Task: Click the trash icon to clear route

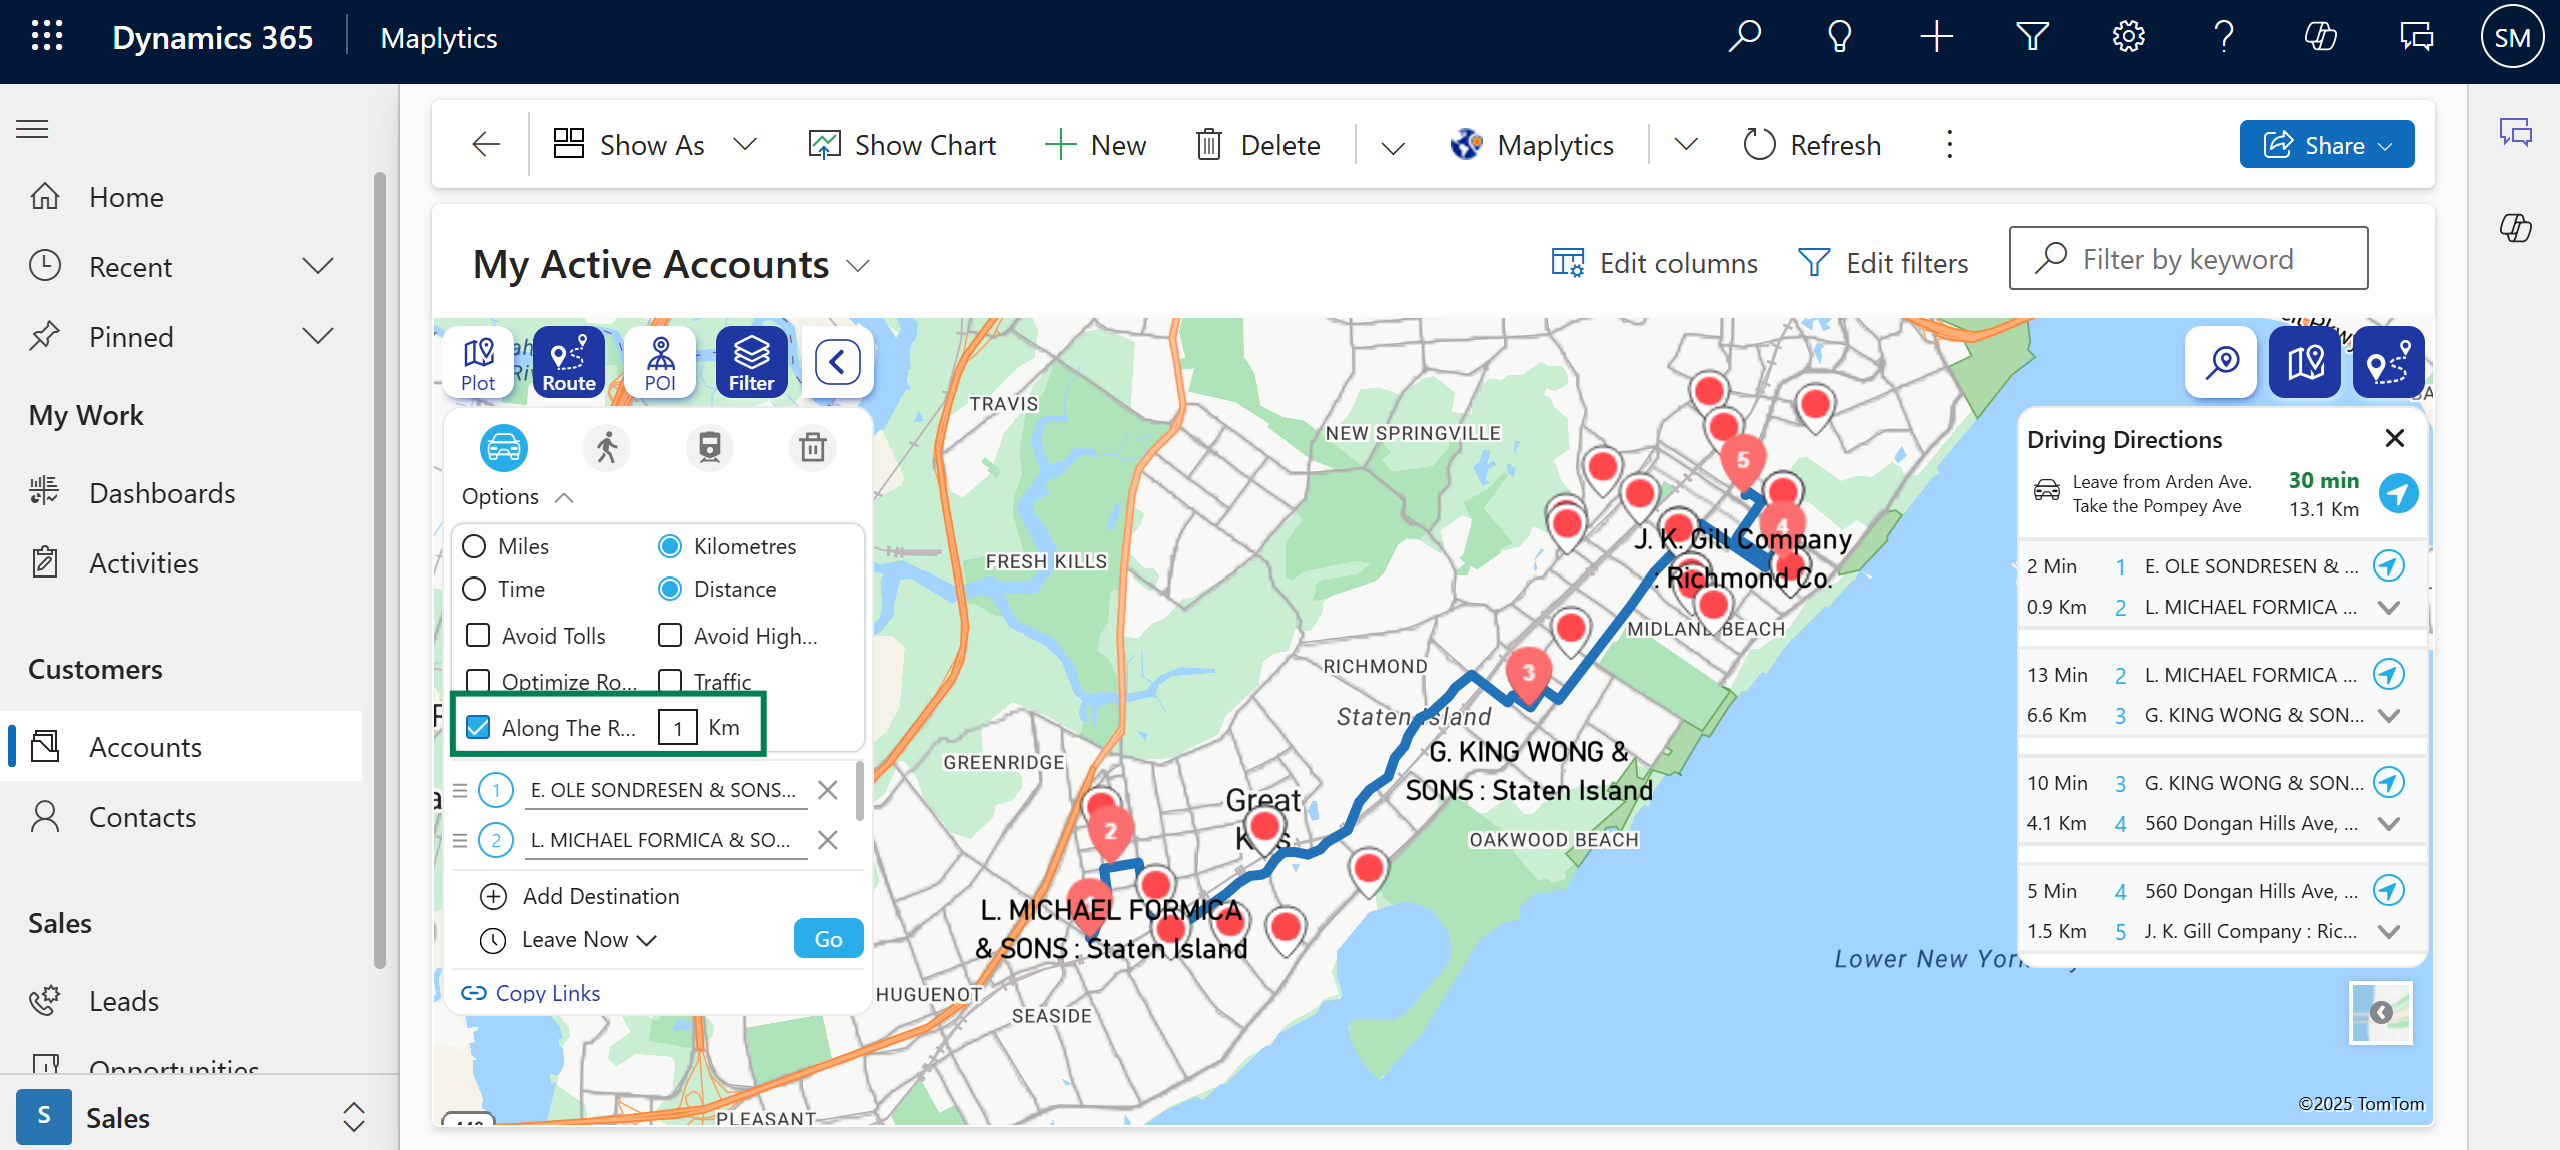Action: (x=813, y=447)
